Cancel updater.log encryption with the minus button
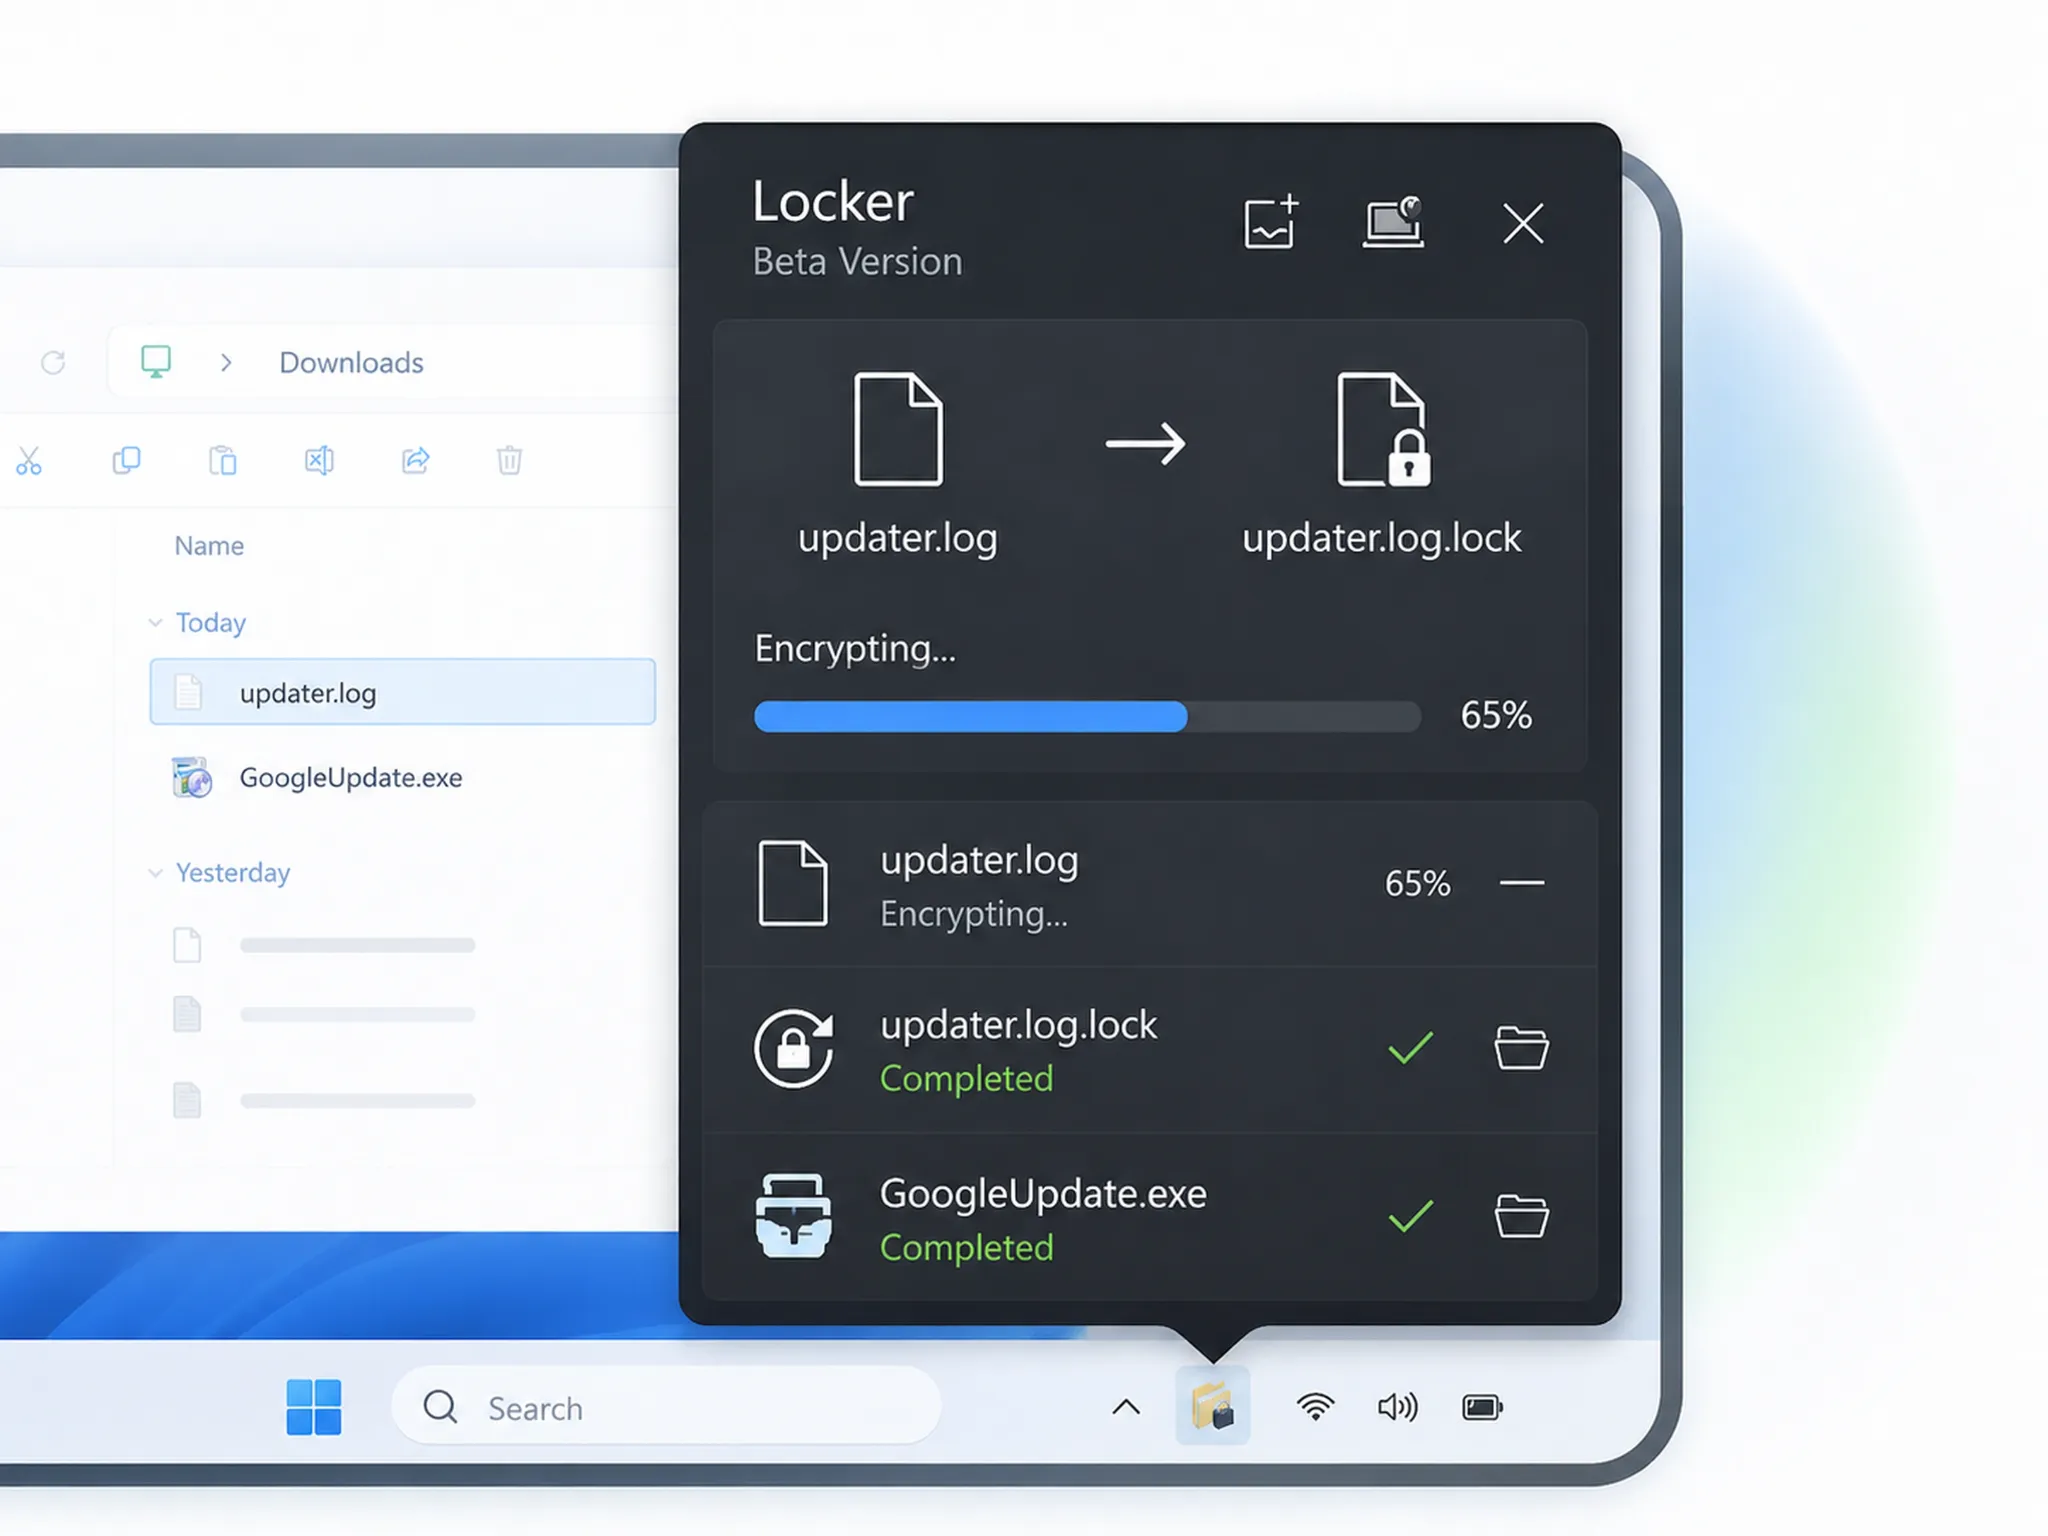Screen dimensions: 2048x1536 pos(1522,883)
